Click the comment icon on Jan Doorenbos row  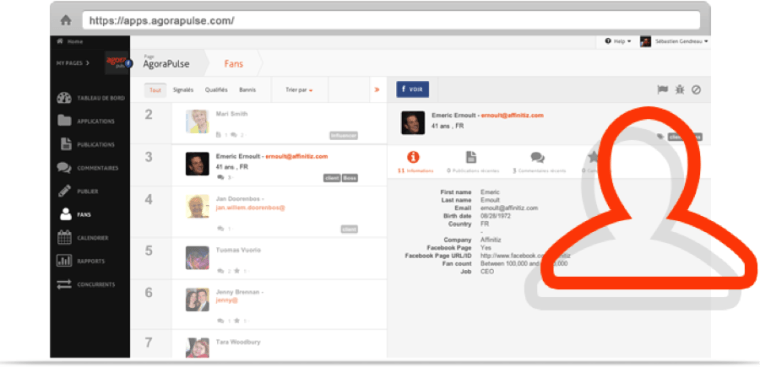[x=221, y=228]
